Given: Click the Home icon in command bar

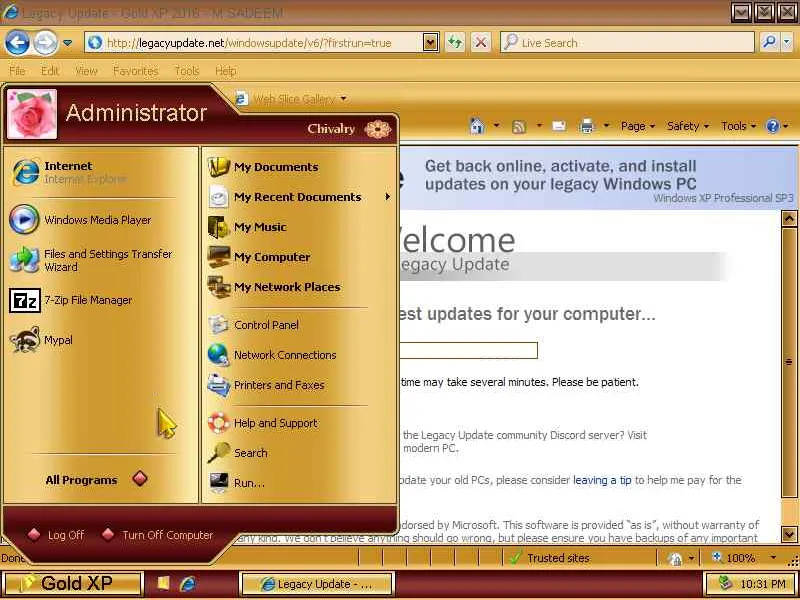Looking at the screenshot, I should (x=477, y=126).
